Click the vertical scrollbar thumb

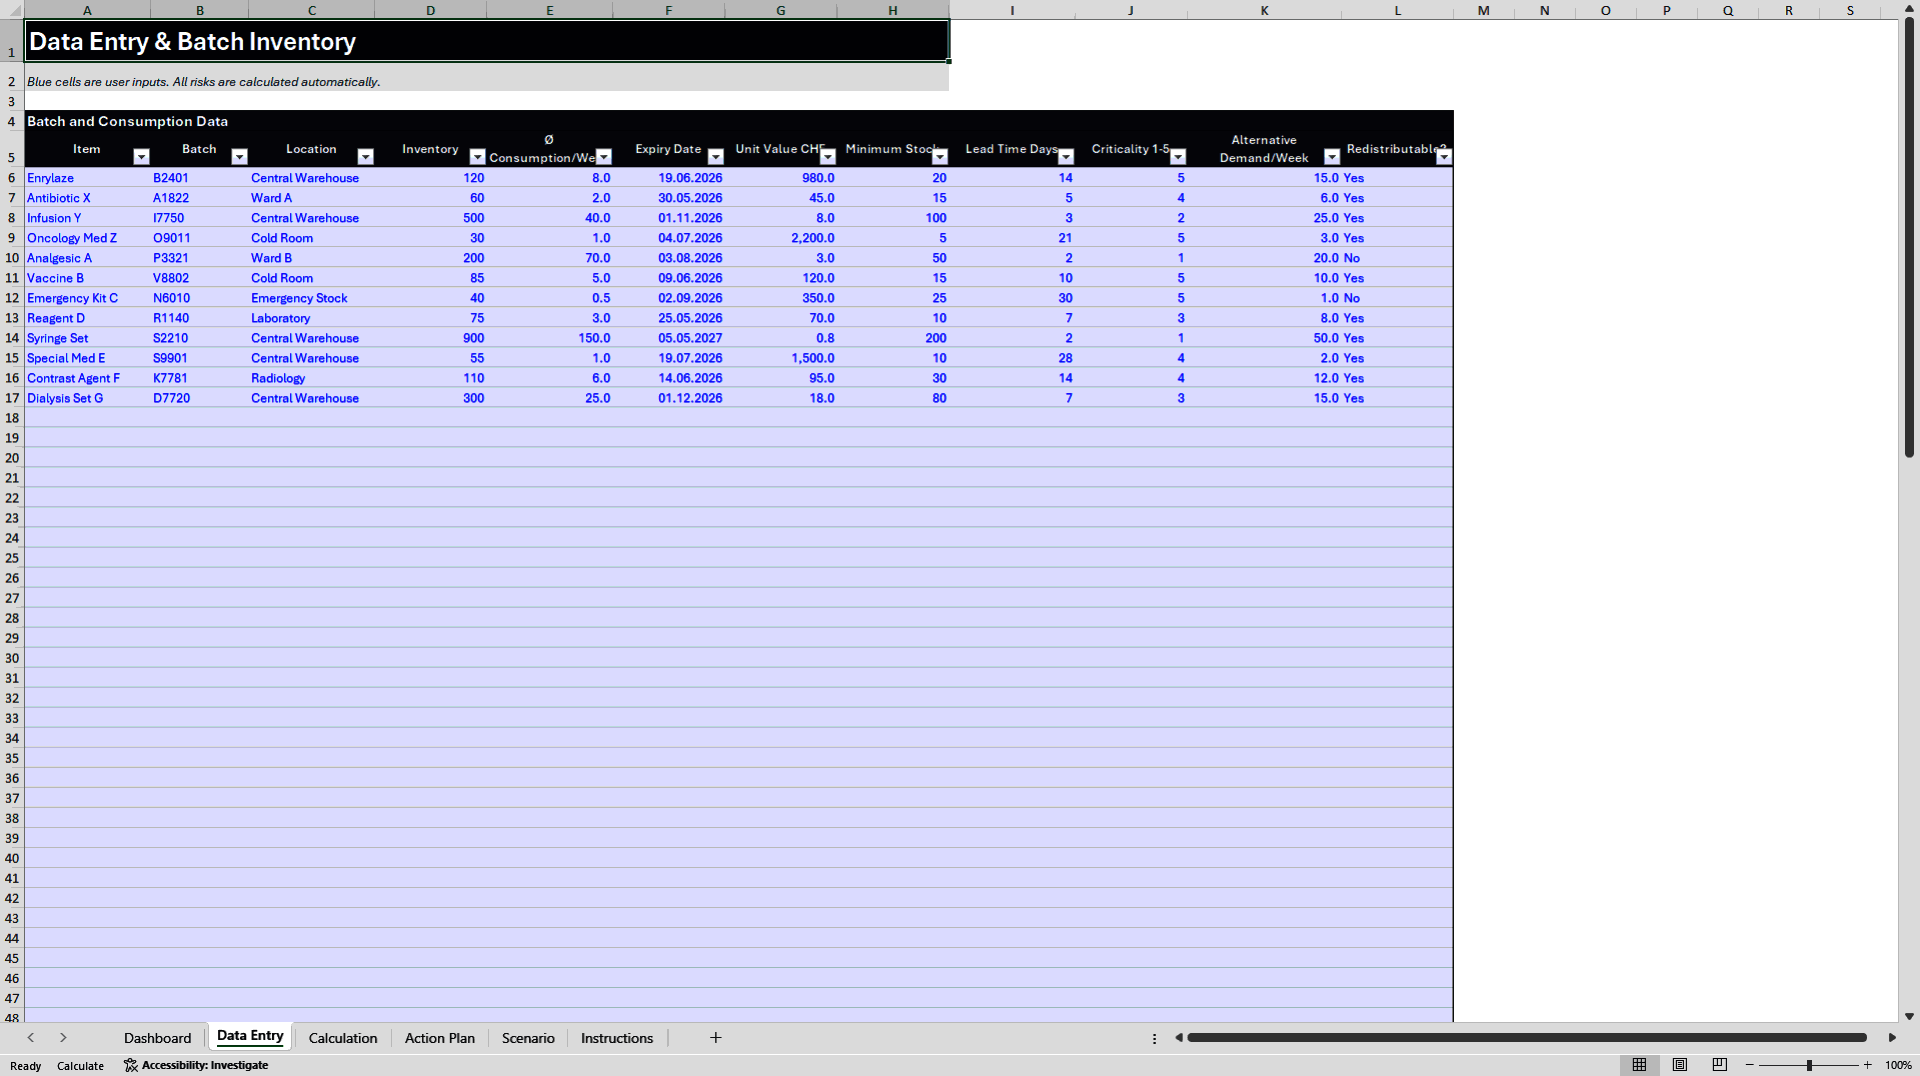[1909, 239]
